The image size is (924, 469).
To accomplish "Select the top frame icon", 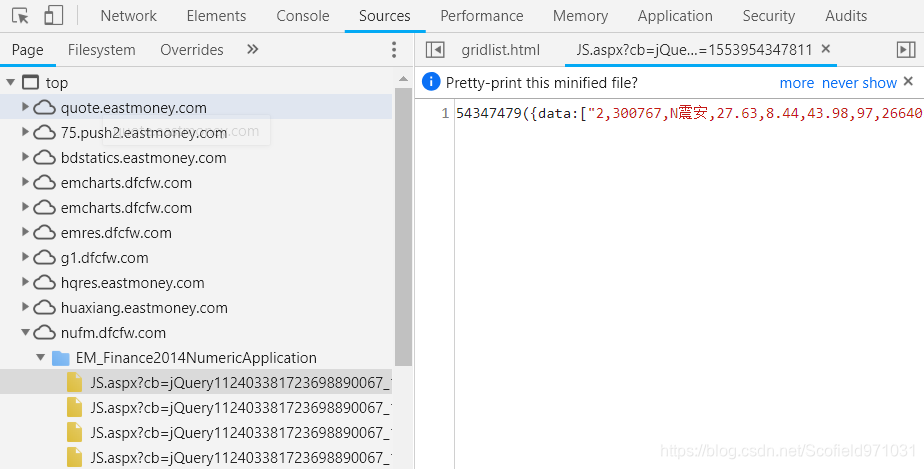I will (x=30, y=82).
